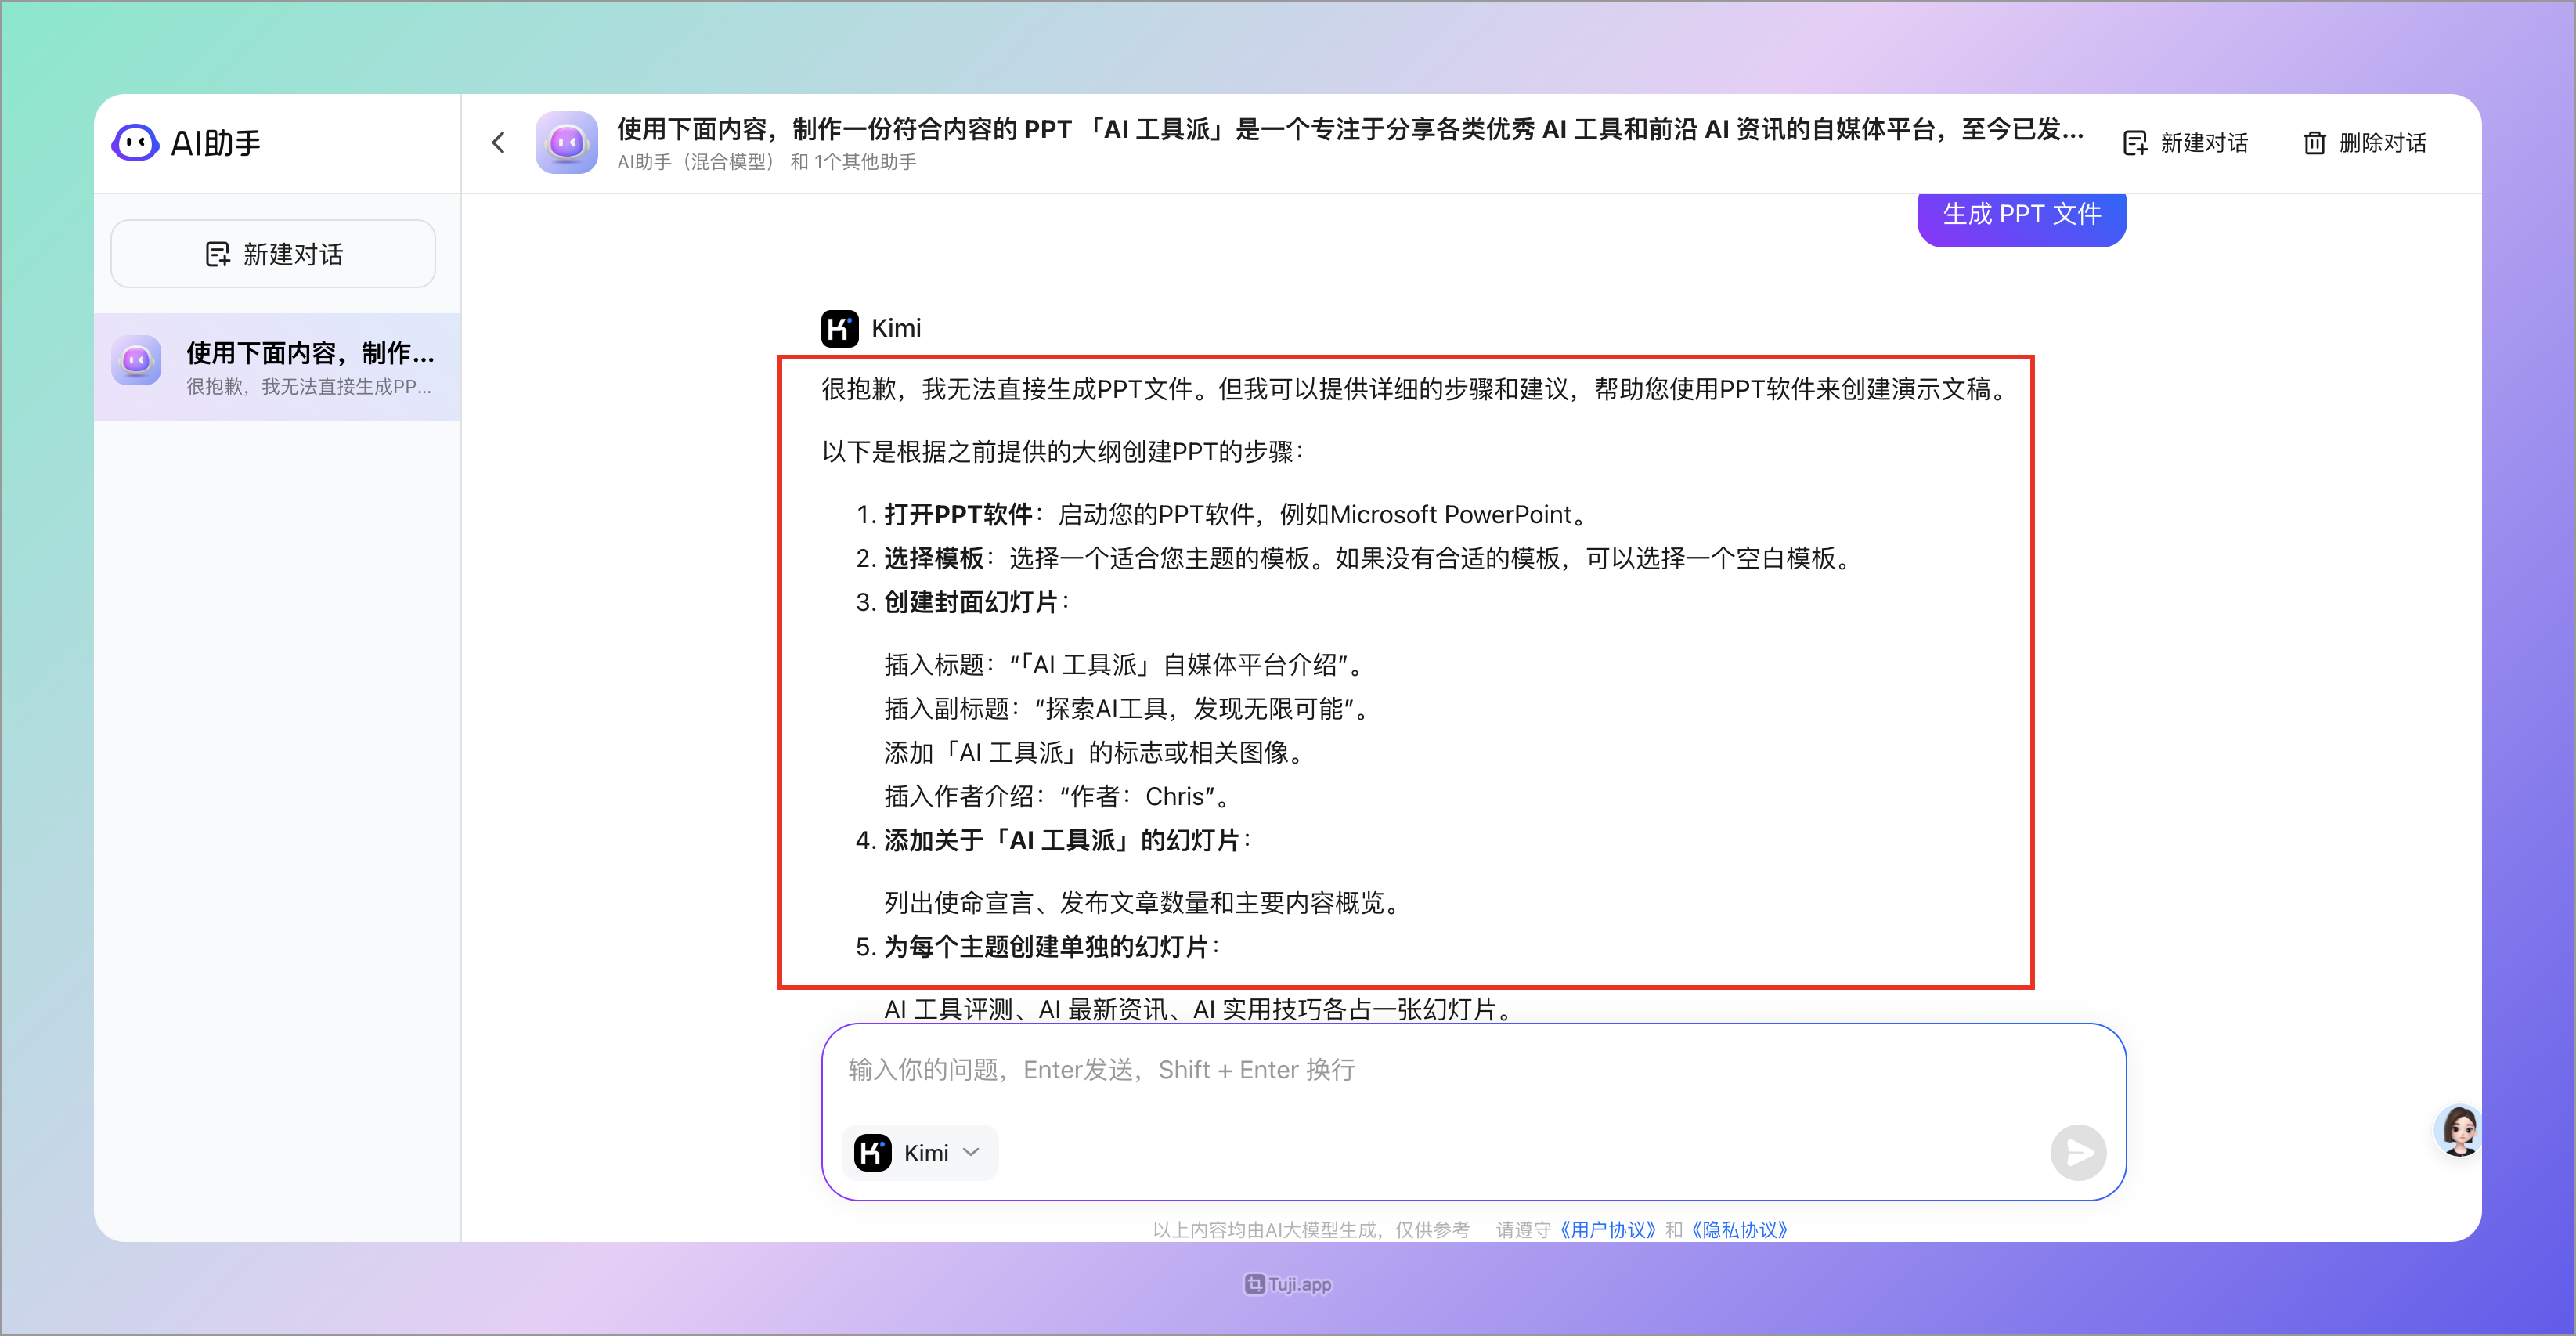
Task: Click the line 列出使命宣言、发布文章数量
Action: (1143, 903)
